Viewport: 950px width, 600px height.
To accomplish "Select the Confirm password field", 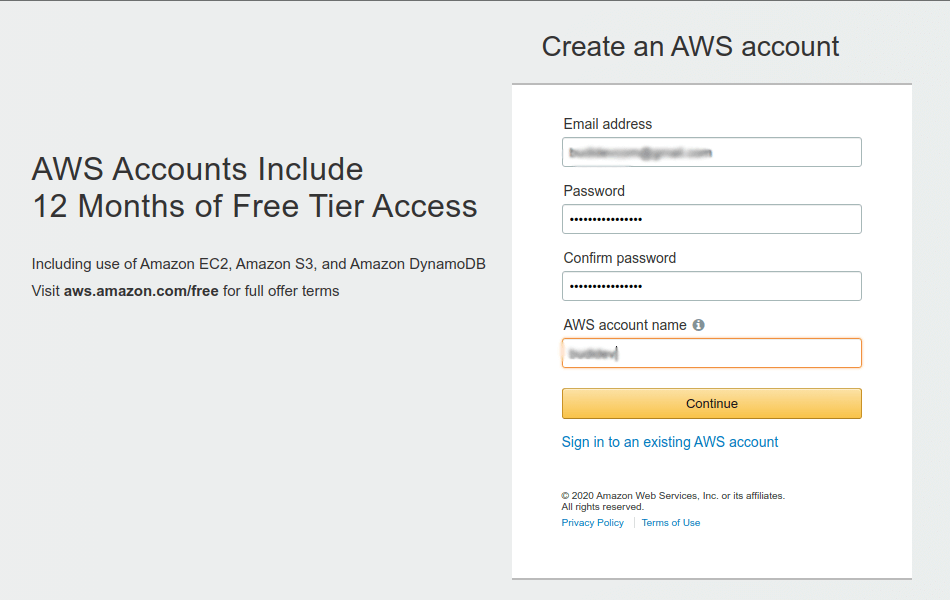I will tap(711, 286).
